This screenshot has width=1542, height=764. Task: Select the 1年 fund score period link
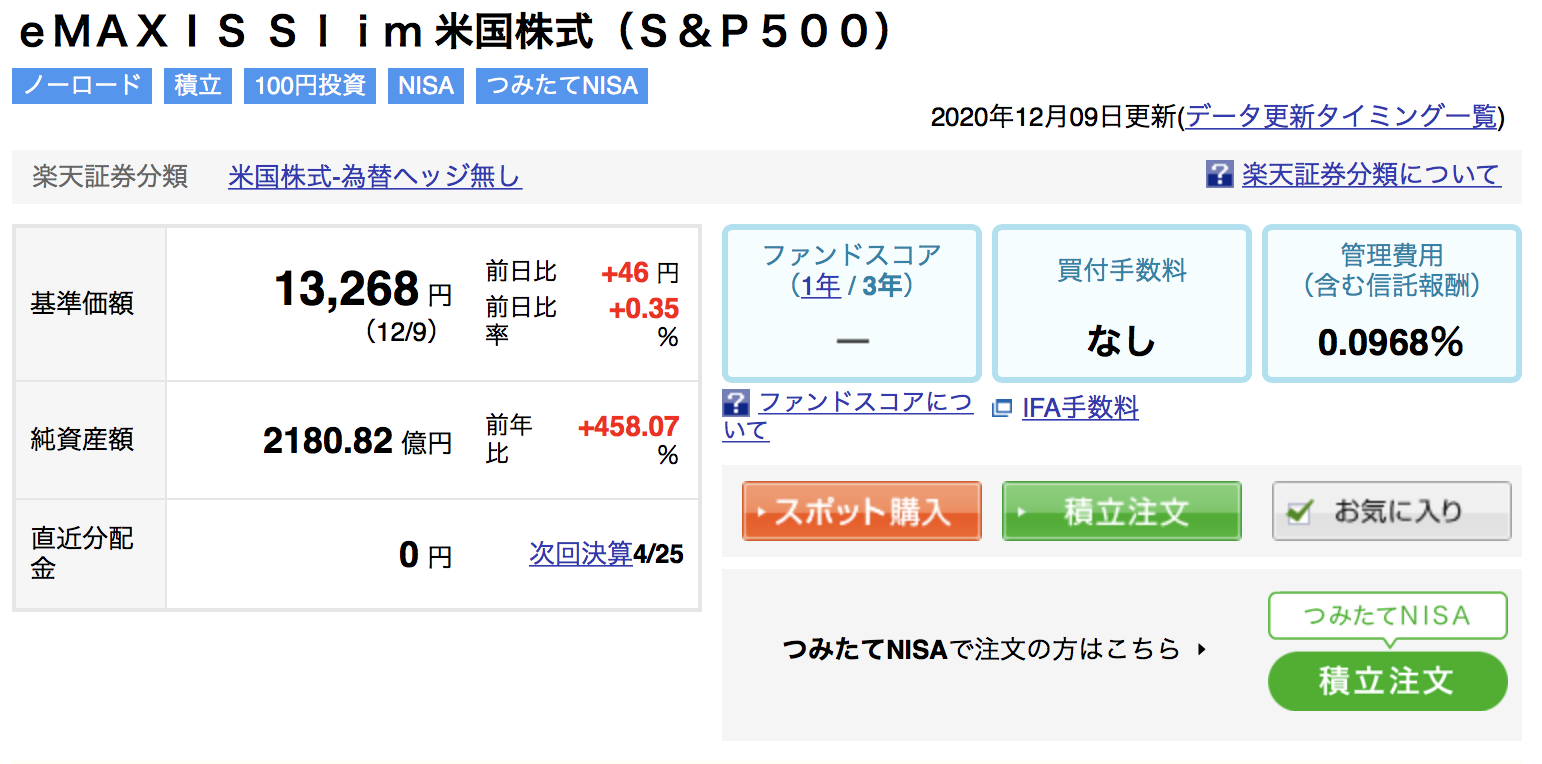point(821,286)
